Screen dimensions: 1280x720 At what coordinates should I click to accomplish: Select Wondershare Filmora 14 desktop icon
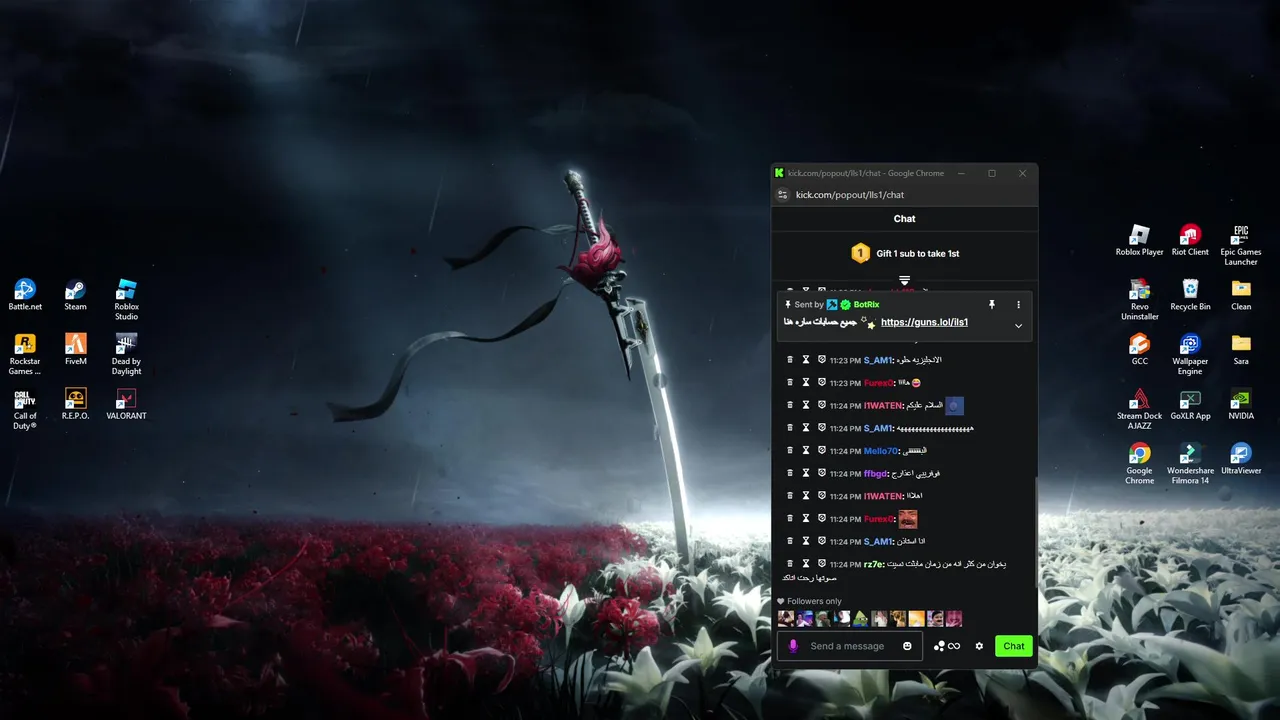click(x=1190, y=465)
